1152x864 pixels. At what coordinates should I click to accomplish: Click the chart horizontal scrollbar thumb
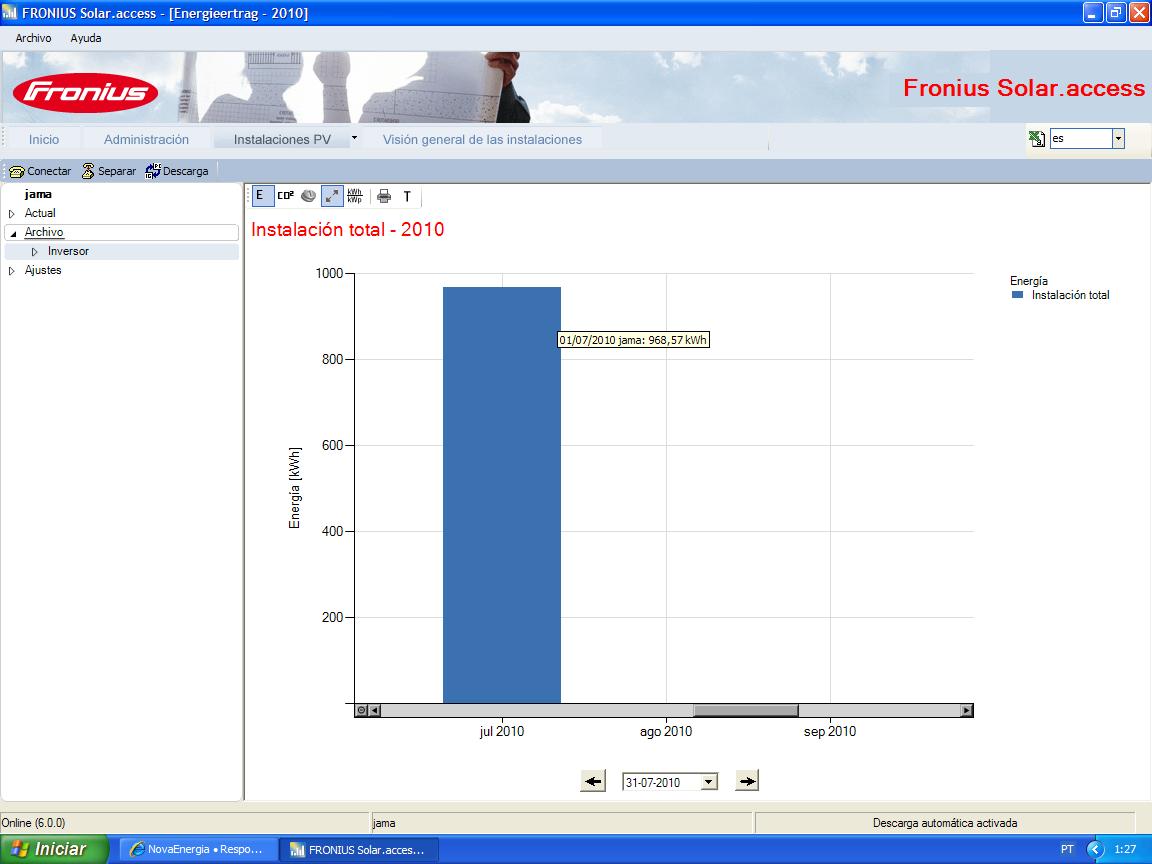(x=746, y=710)
